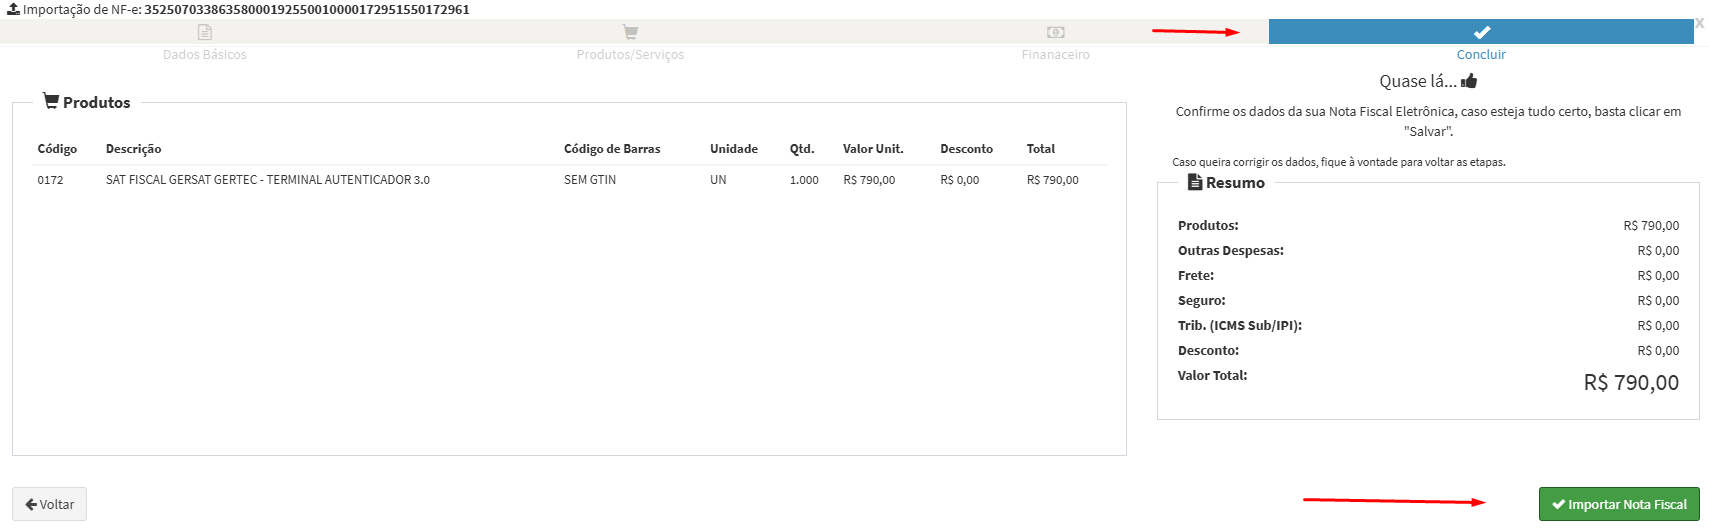This screenshot has width=1709, height=529.
Task: Click the NF-e access key number in the title
Action: point(306,9)
